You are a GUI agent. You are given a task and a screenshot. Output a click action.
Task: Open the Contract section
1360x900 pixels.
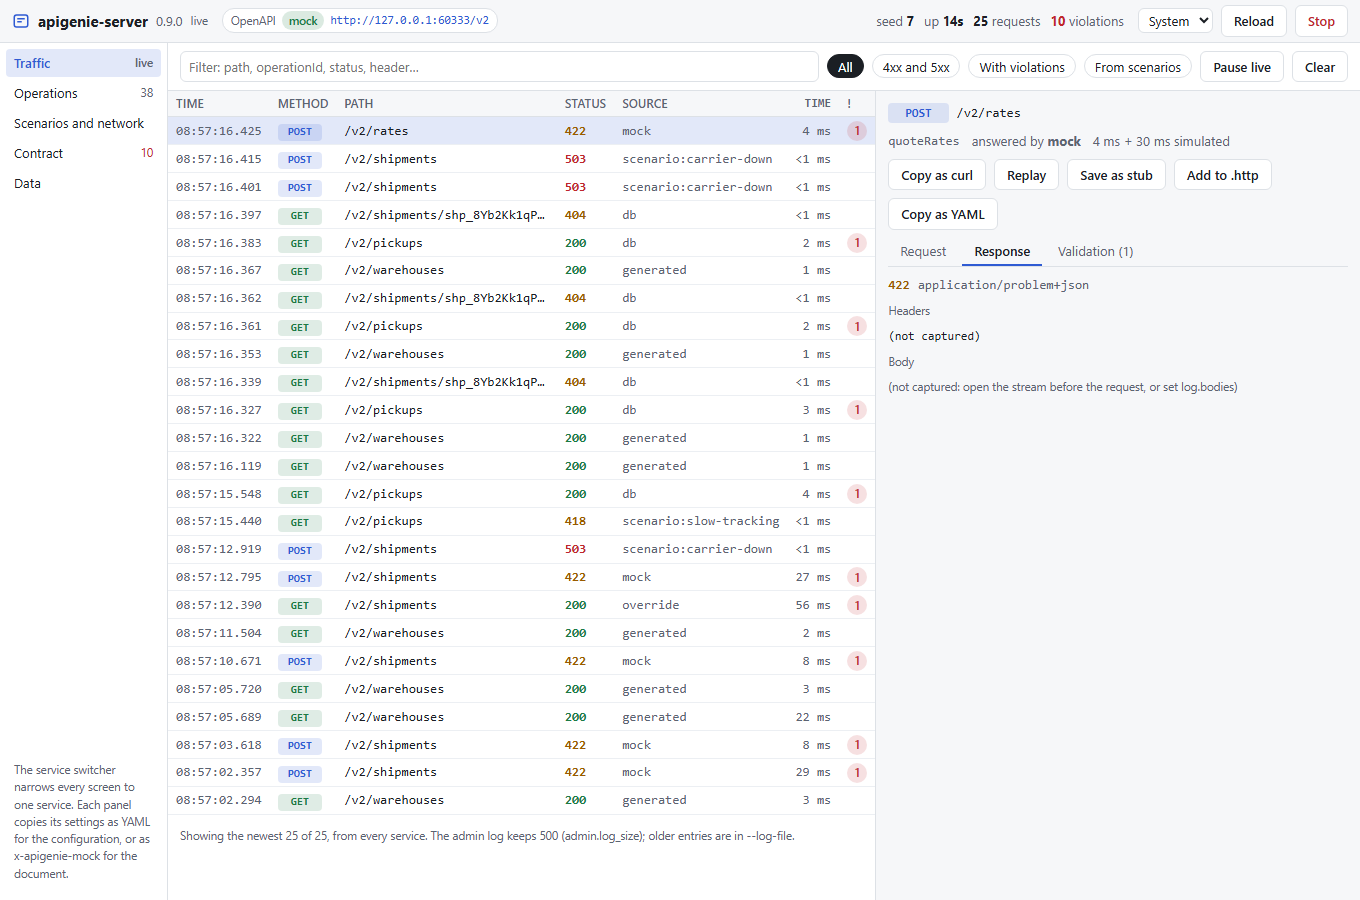(83, 153)
